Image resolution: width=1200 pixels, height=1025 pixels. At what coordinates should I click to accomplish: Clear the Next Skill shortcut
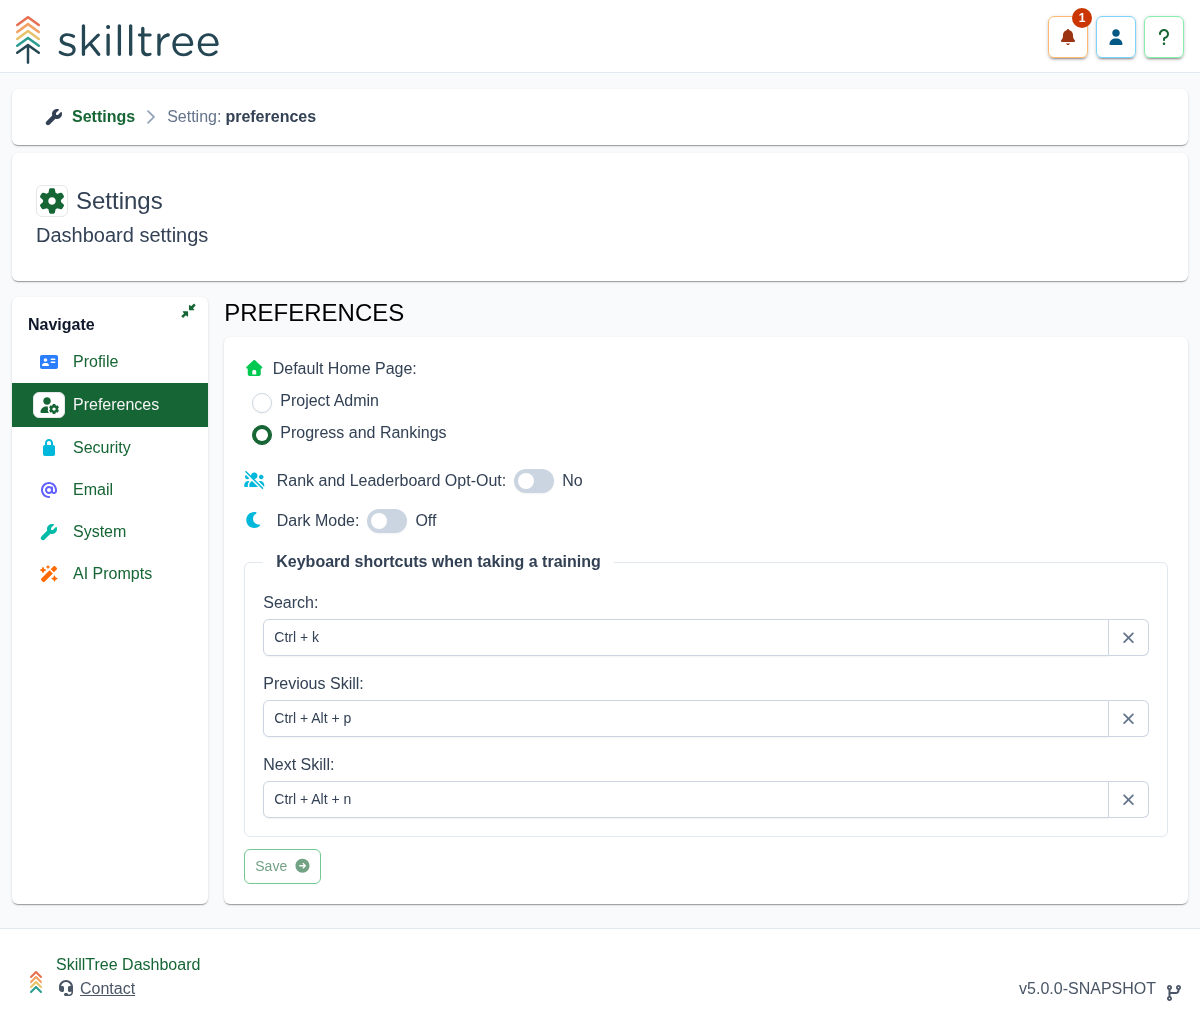tap(1128, 800)
